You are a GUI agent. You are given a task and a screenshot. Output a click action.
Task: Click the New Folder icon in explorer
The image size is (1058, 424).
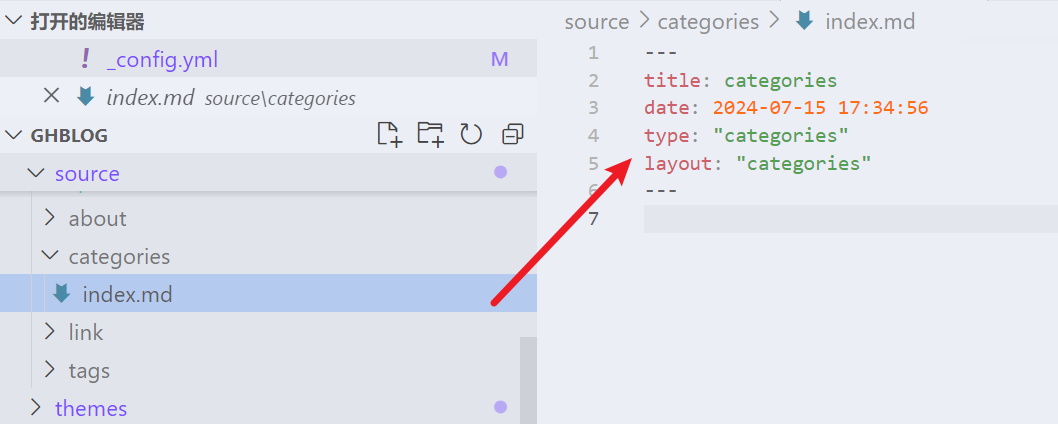430,134
